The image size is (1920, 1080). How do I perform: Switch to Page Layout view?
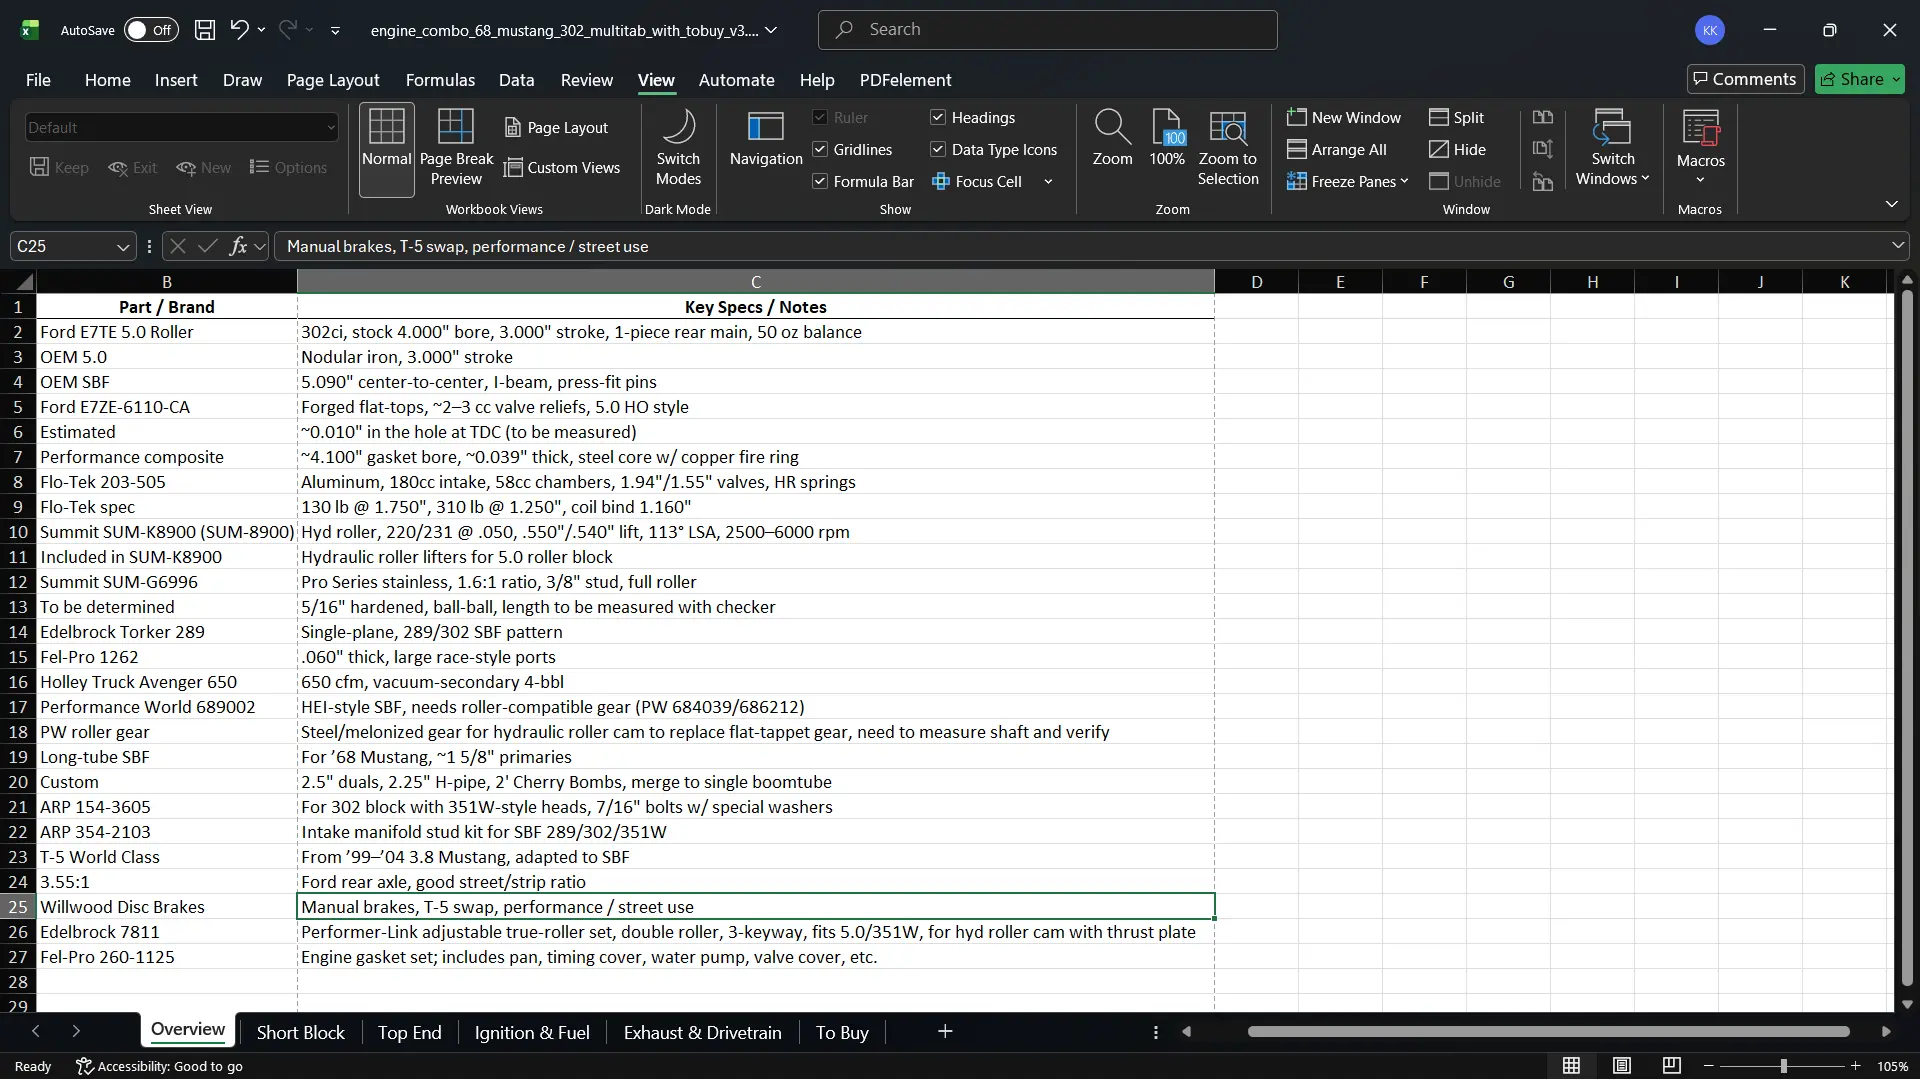[556, 128]
